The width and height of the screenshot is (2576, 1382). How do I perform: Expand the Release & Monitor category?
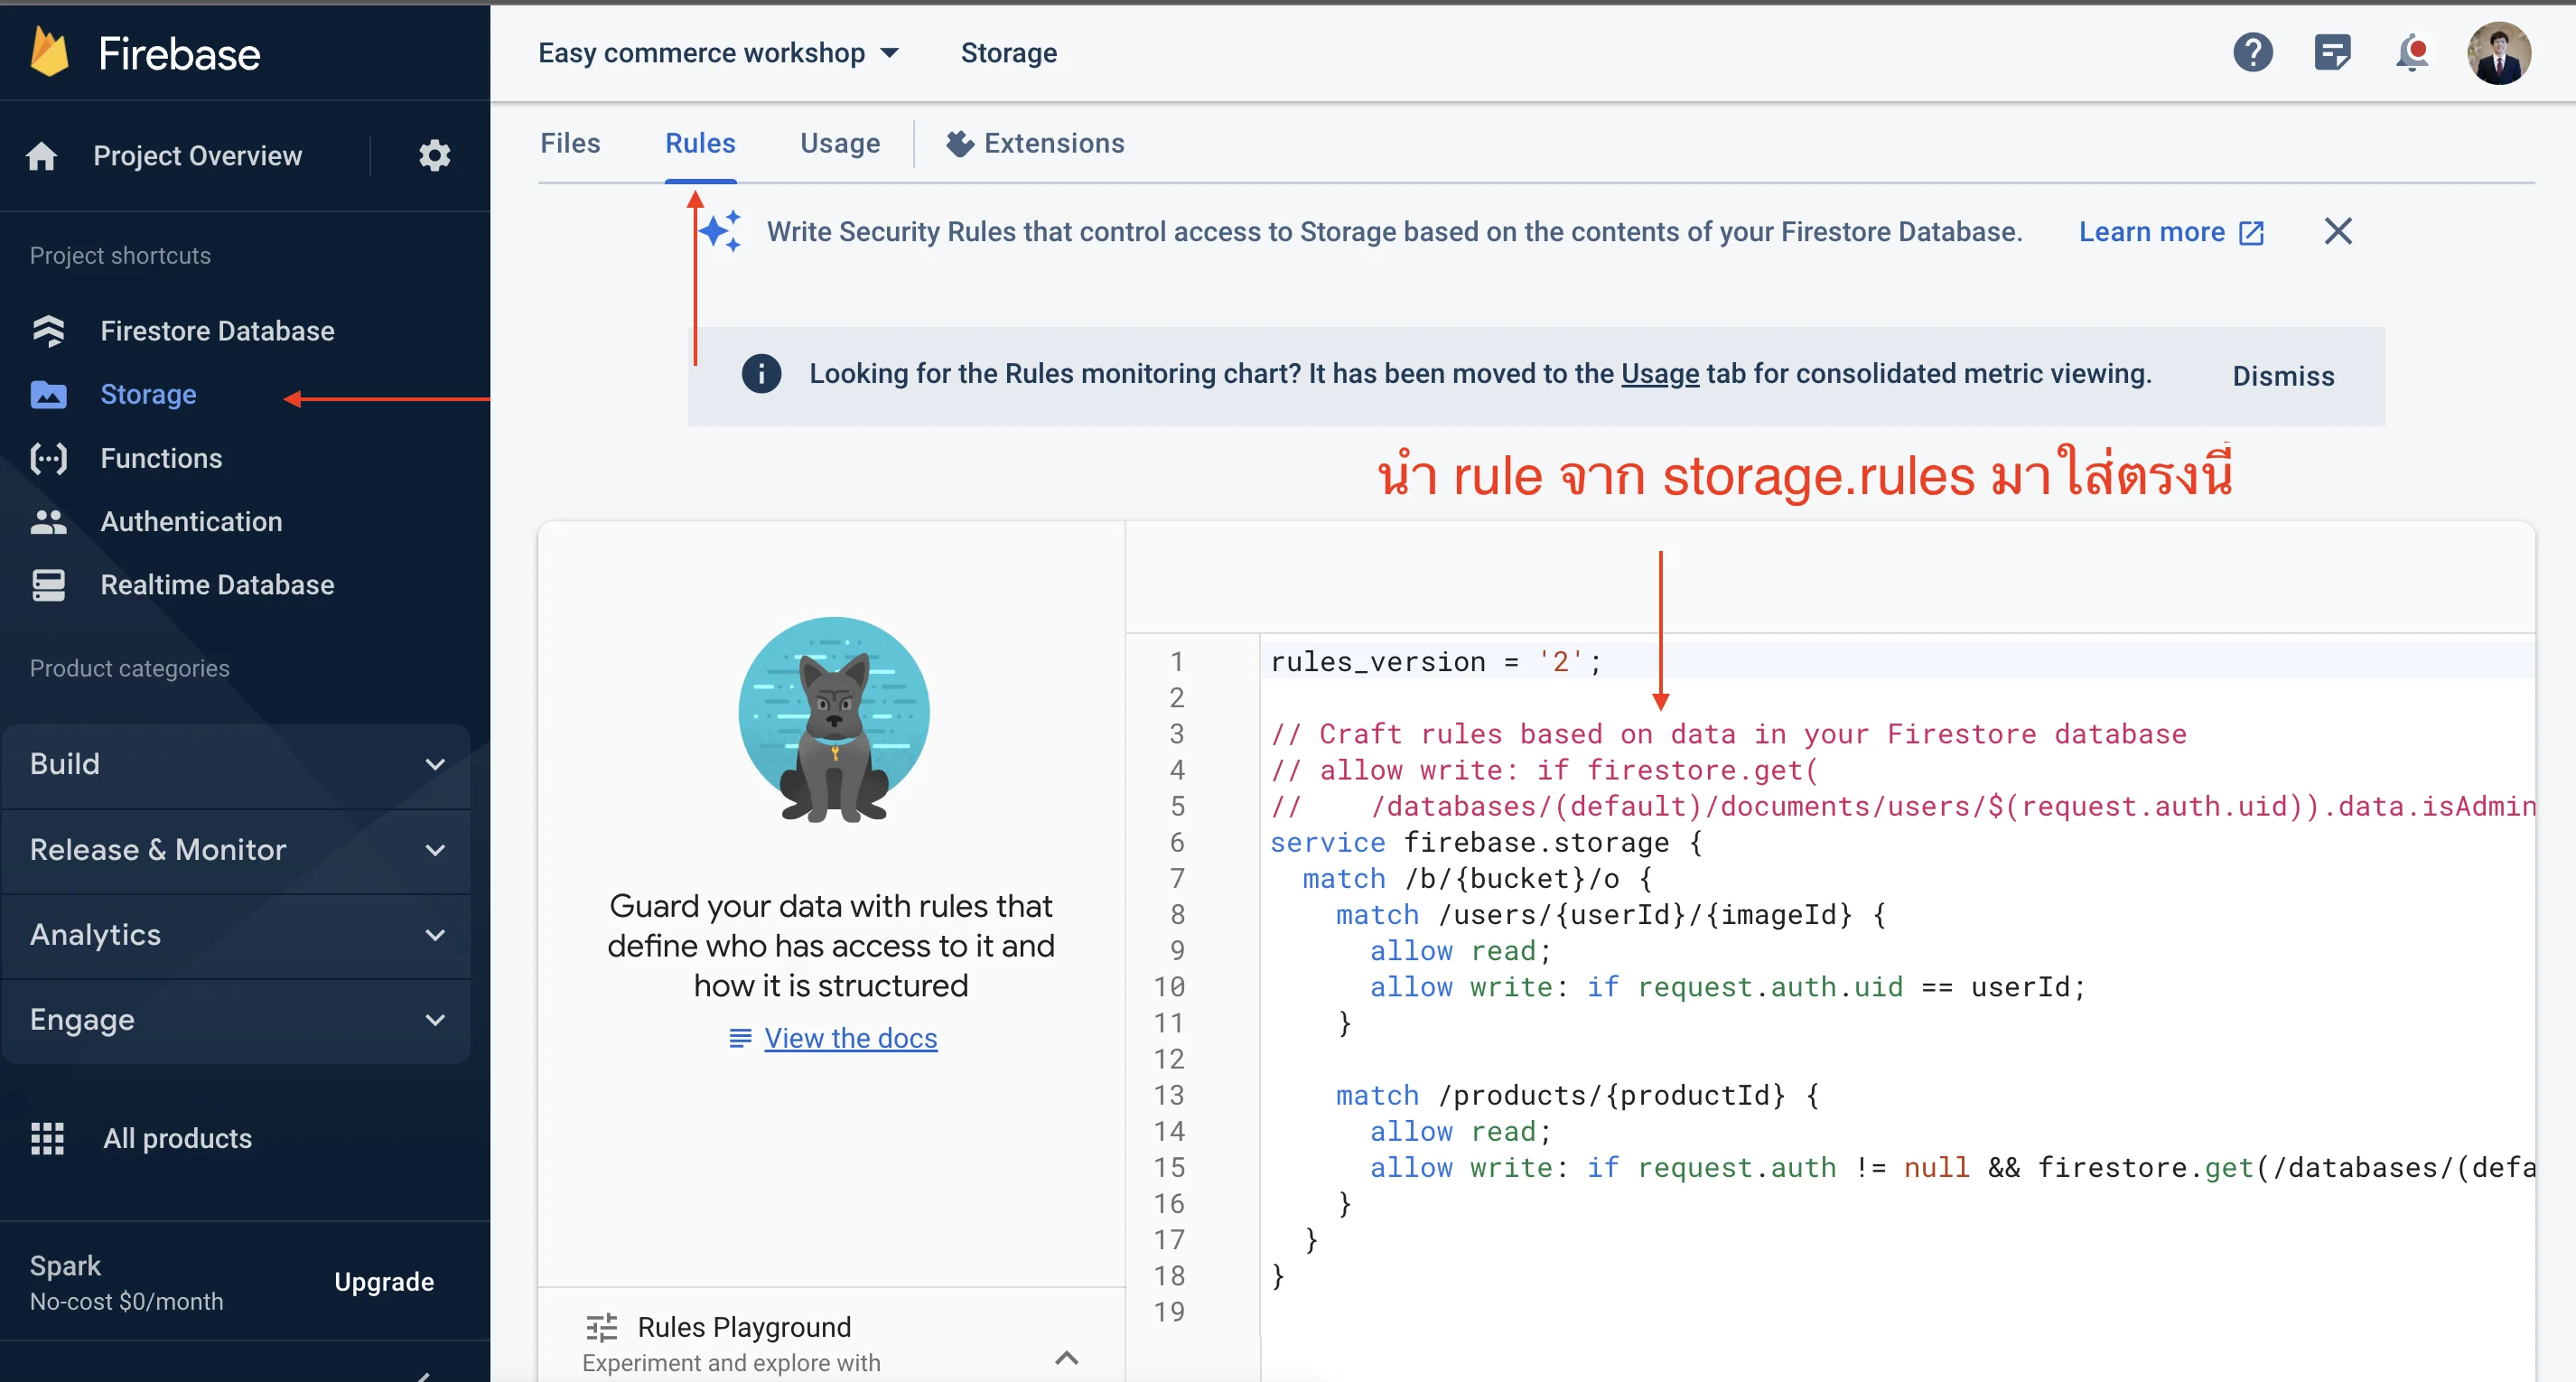(x=236, y=850)
